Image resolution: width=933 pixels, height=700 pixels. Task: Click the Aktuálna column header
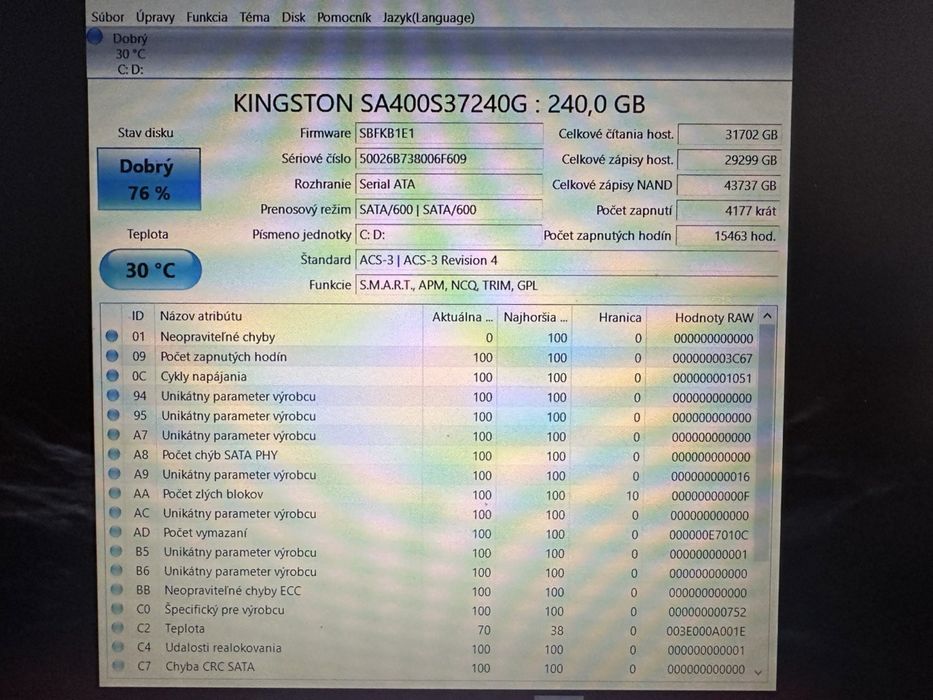461,317
